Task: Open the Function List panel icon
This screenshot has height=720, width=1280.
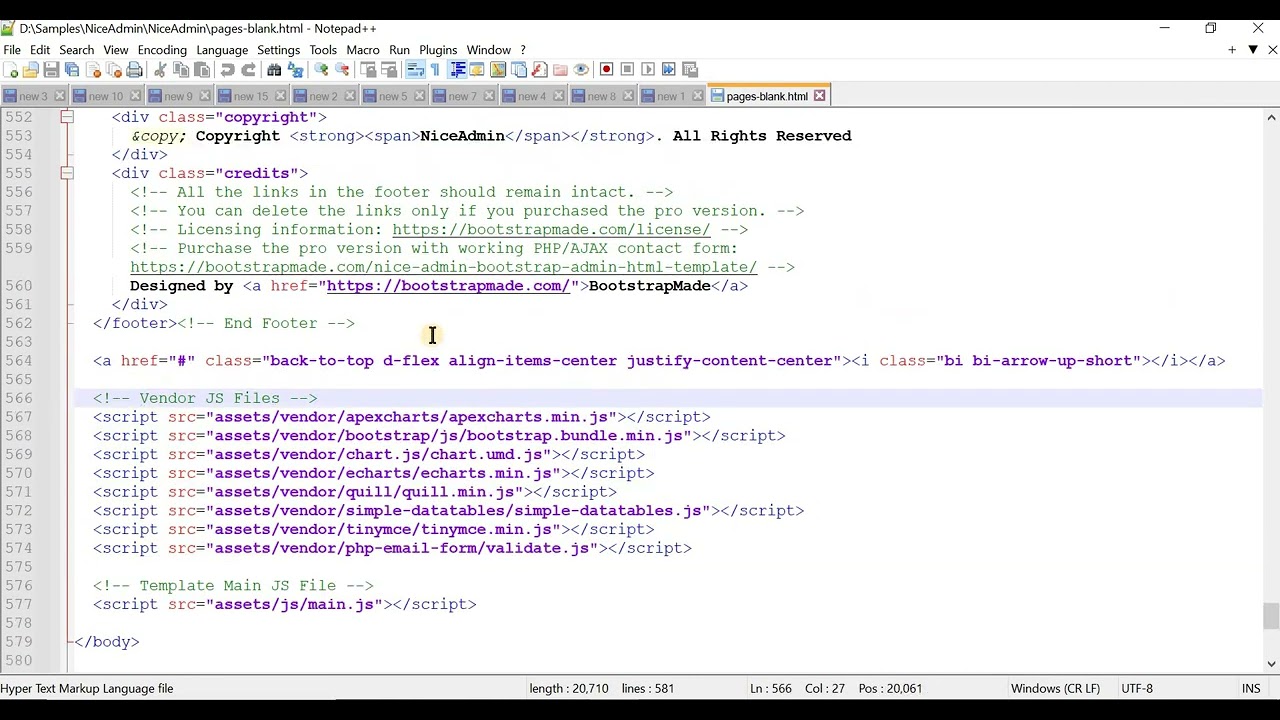Action: tap(540, 69)
